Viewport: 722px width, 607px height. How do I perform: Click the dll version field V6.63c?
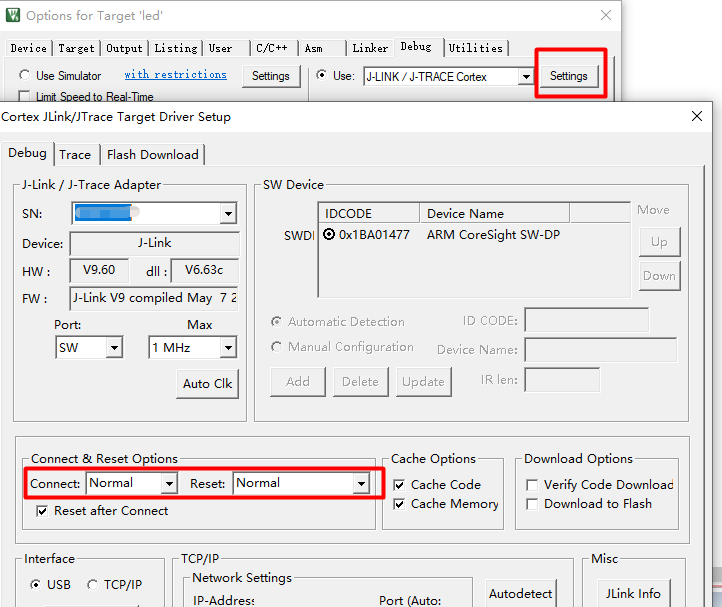point(204,270)
